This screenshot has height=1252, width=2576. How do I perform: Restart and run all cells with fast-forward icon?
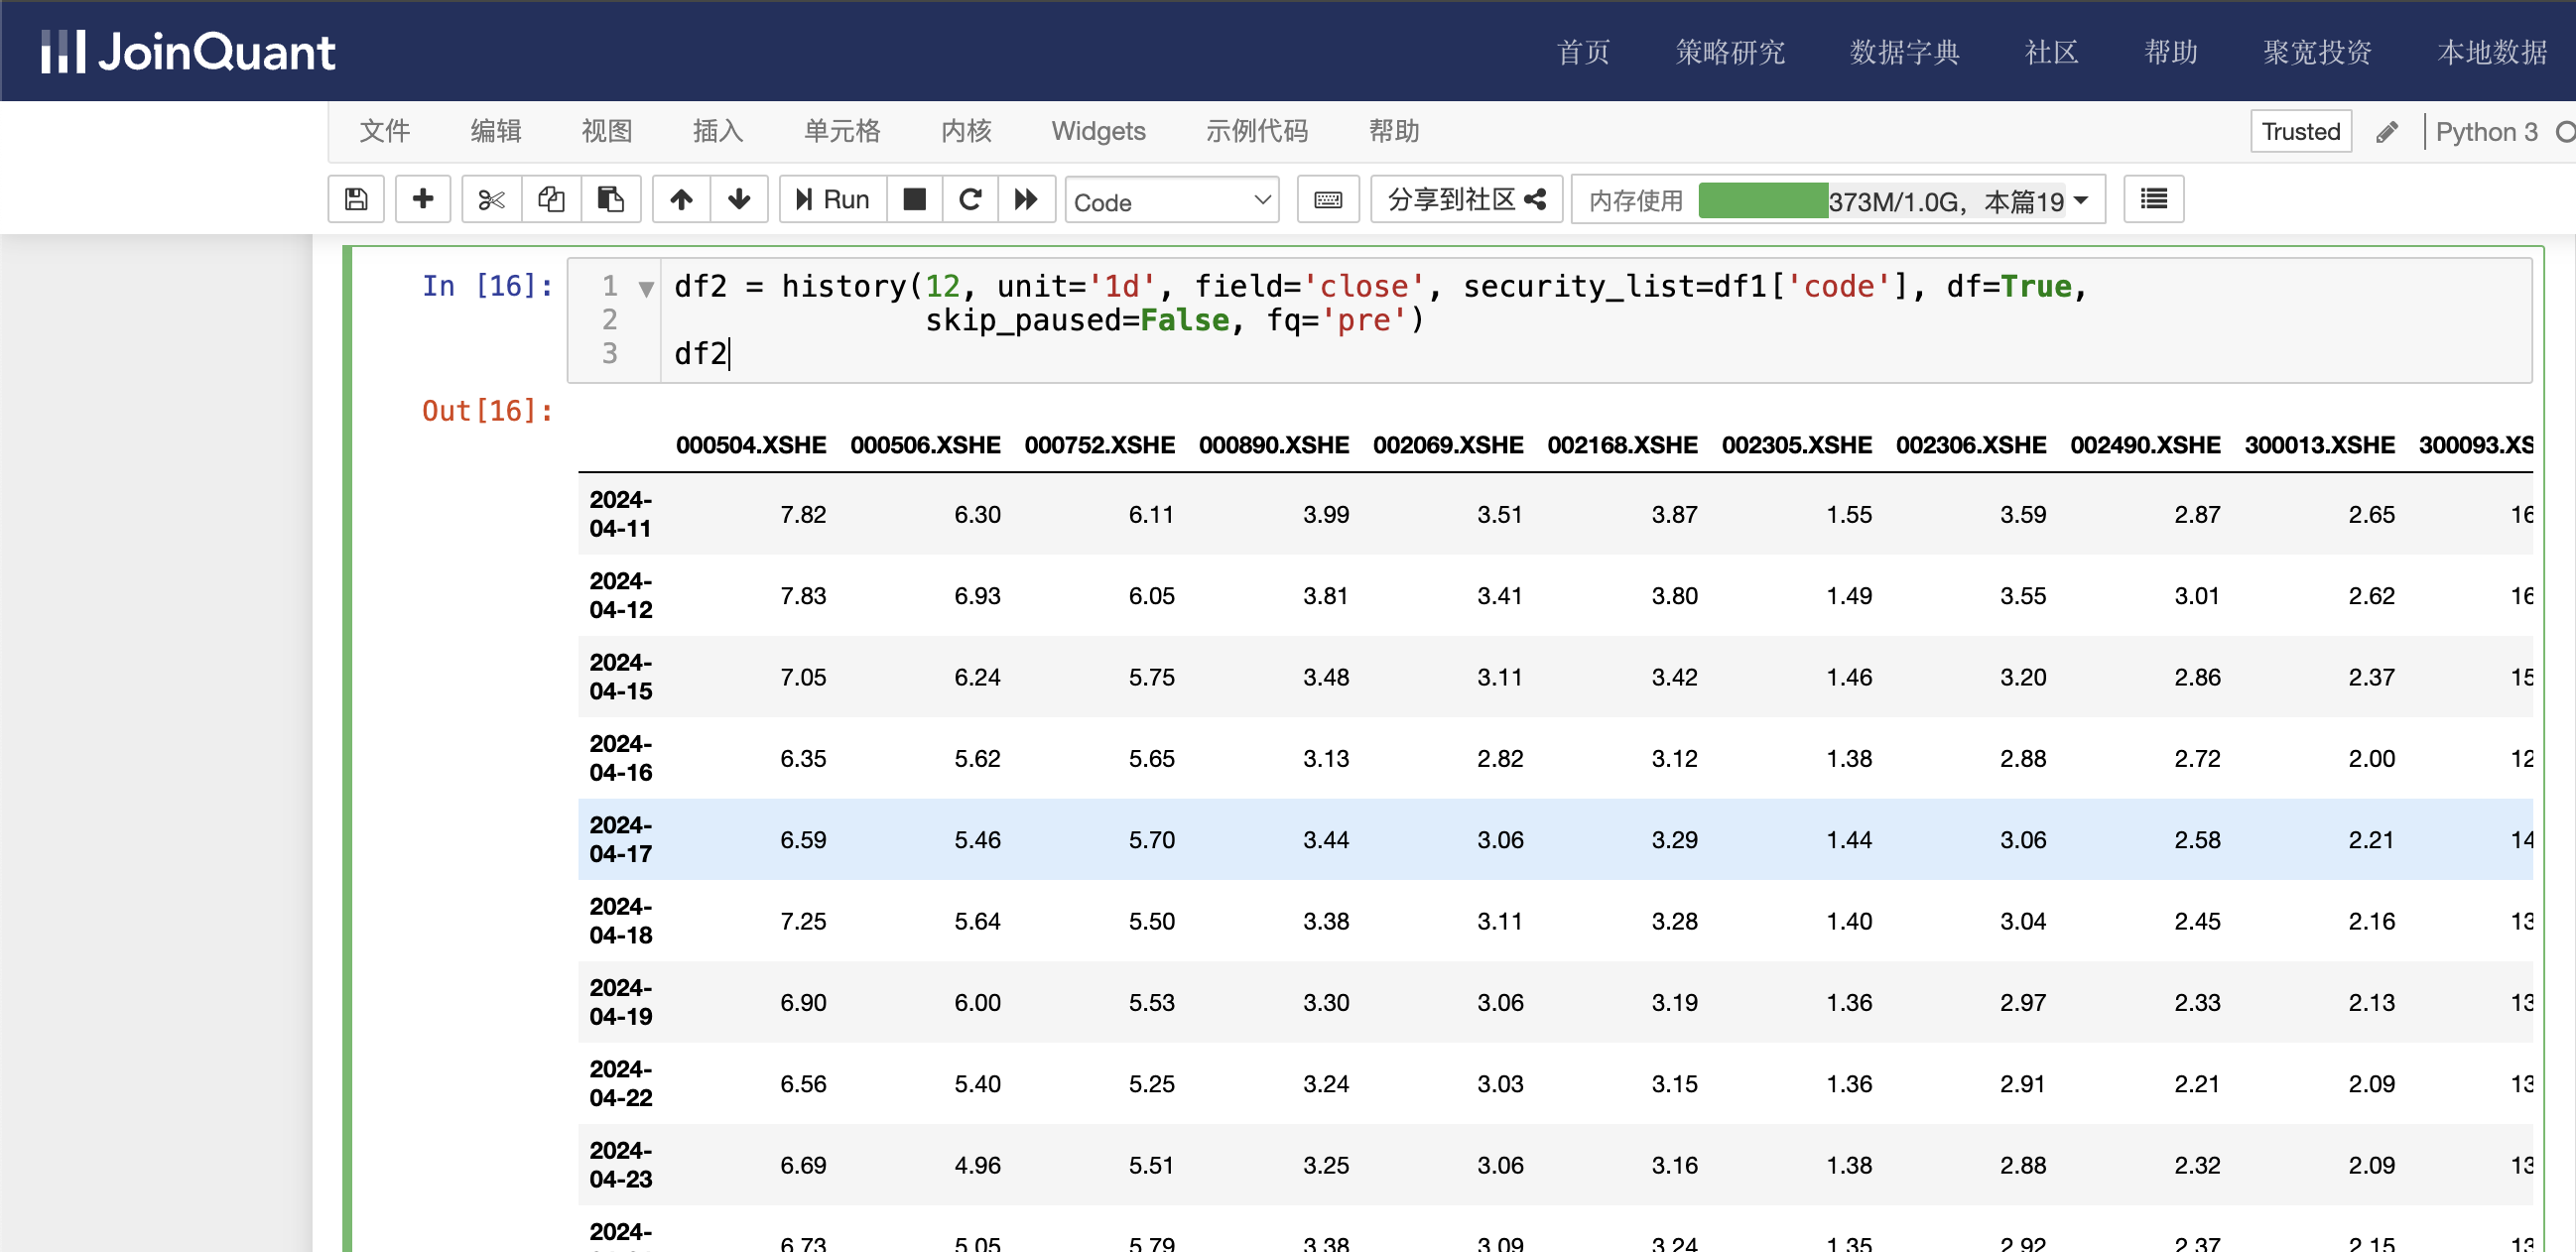(1026, 200)
